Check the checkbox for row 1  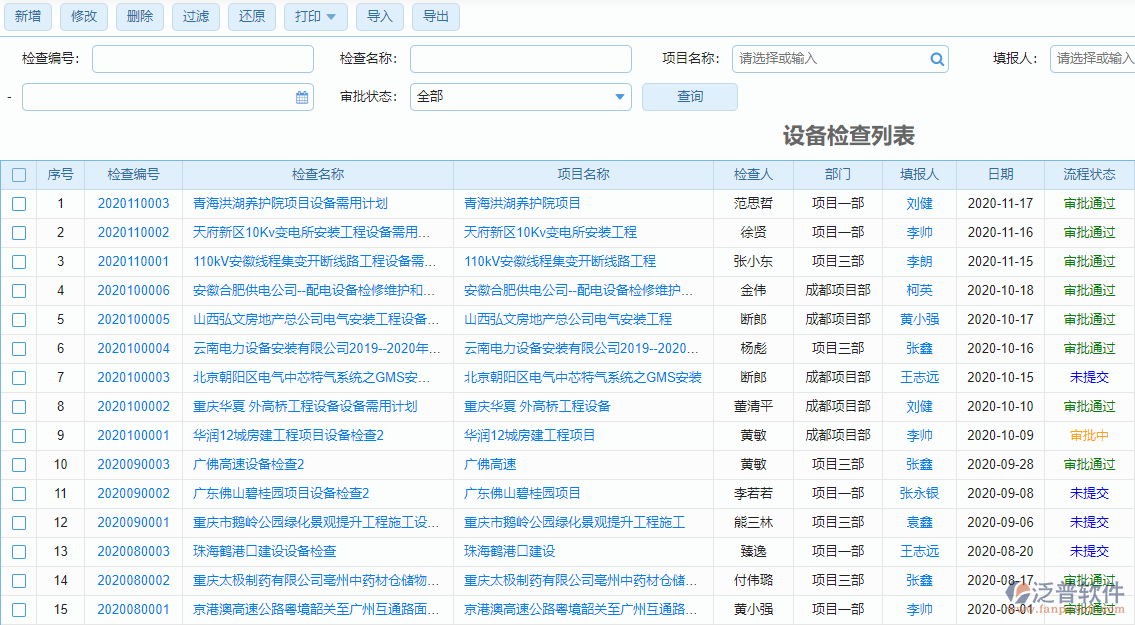18,203
